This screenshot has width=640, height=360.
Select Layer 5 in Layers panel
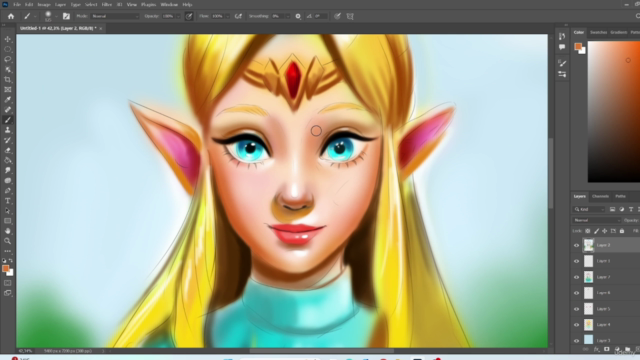tap(605, 309)
